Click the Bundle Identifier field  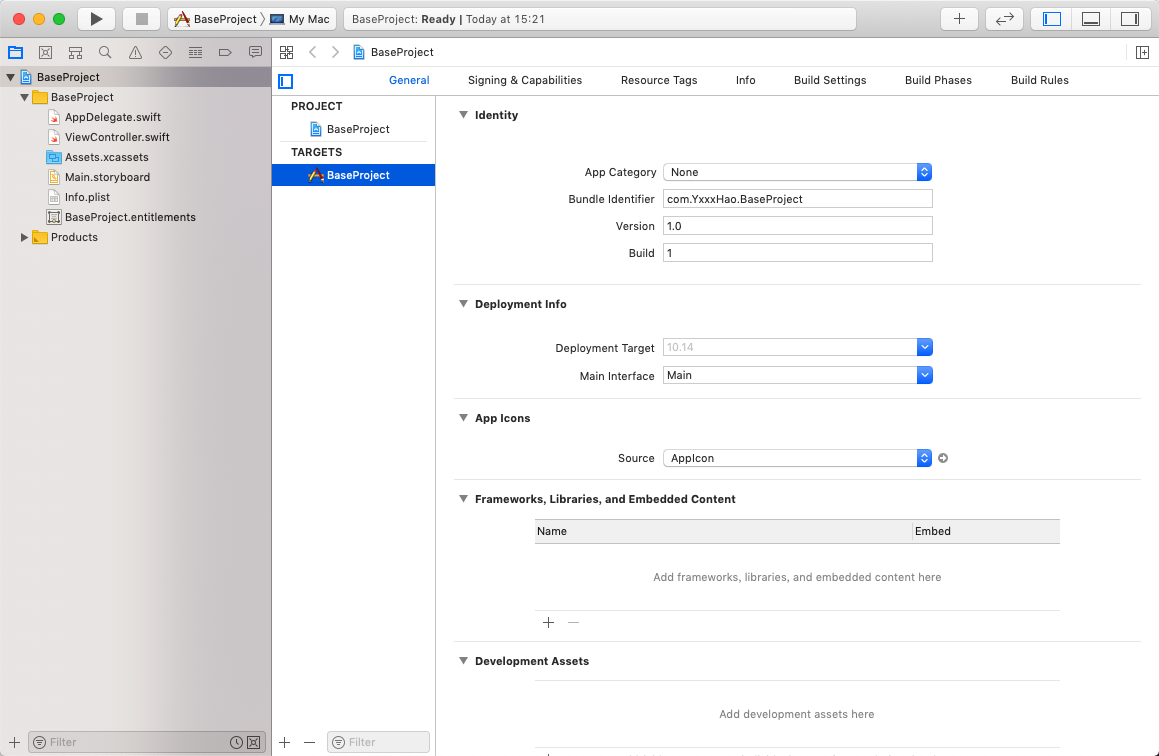point(798,199)
